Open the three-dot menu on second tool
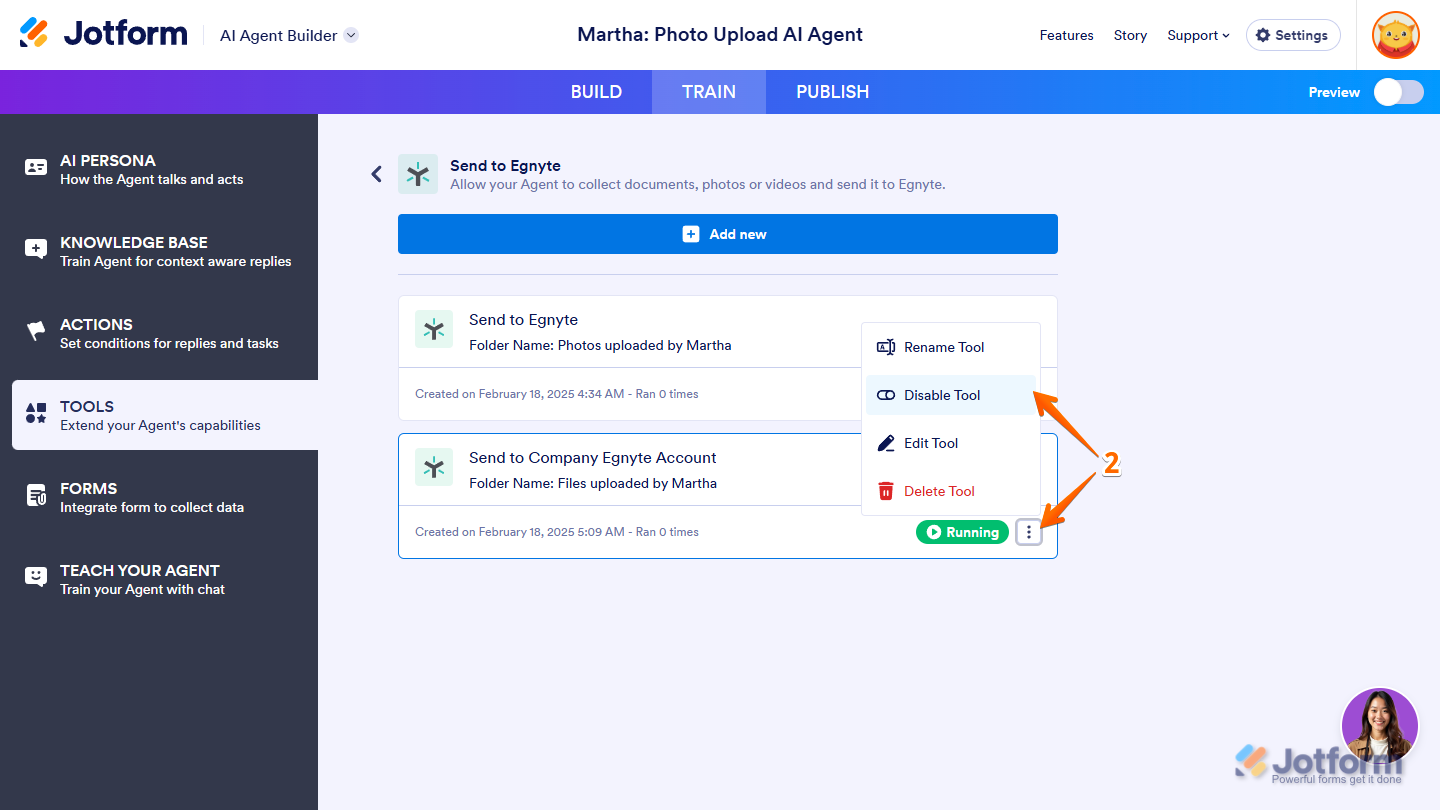Image resolution: width=1440 pixels, height=810 pixels. 1029,532
